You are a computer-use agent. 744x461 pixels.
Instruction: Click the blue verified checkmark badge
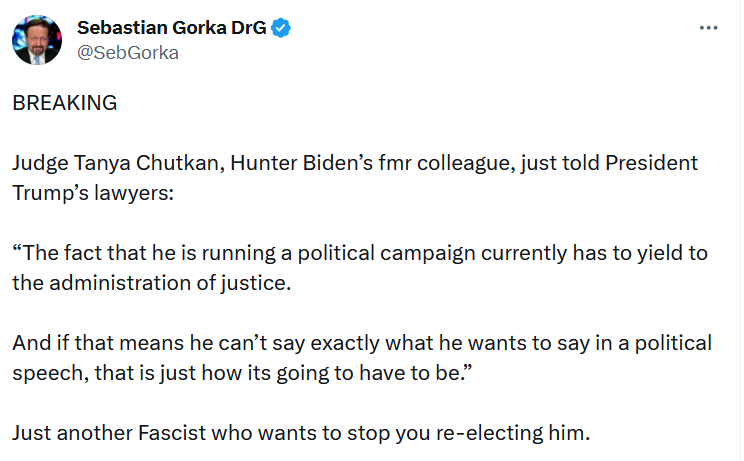pos(282,28)
